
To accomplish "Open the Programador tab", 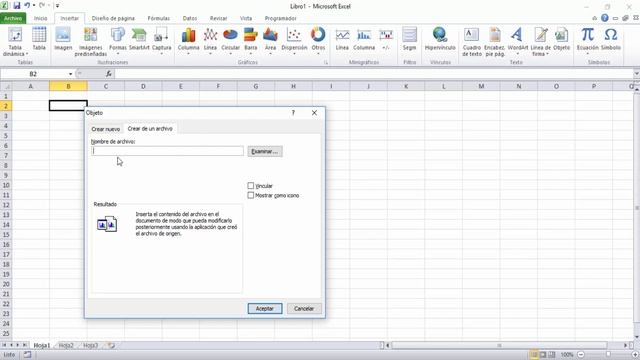I will click(x=280, y=18).
